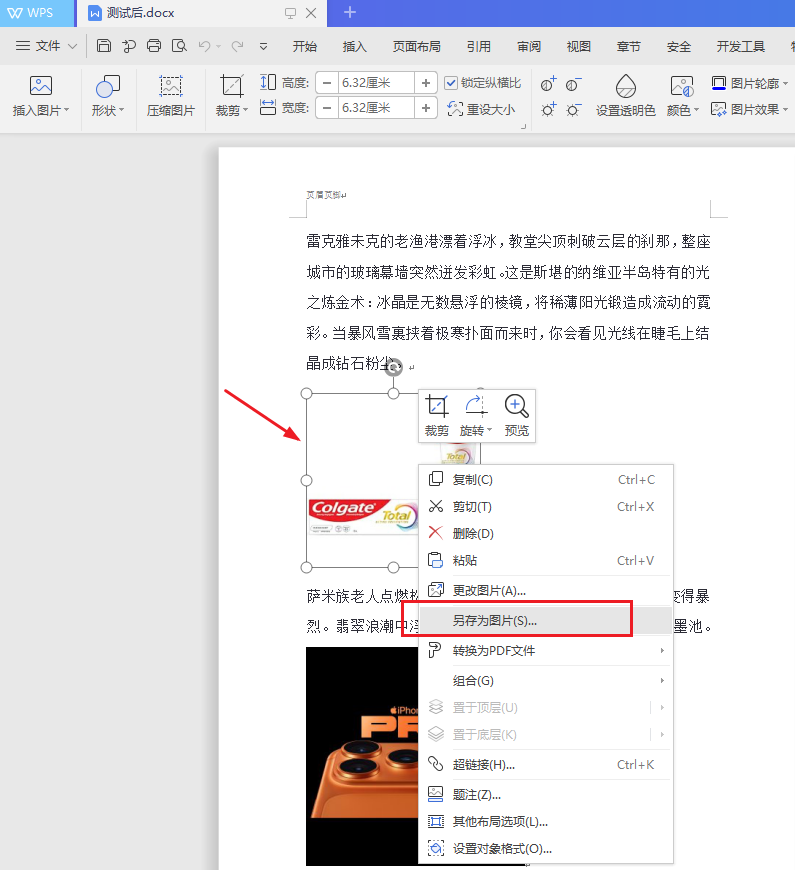Choose Other Layout Options (其他布局选项) item
Image resolution: width=795 pixels, height=870 pixels.
[x=545, y=822]
